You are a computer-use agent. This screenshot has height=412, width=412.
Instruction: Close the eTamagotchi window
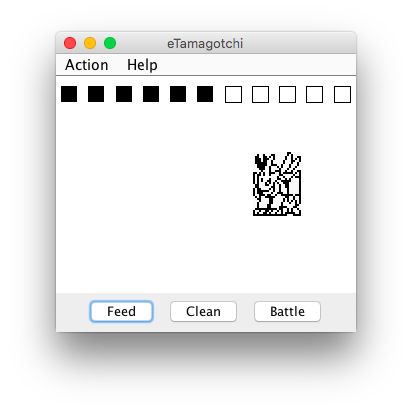click(x=70, y=43)
